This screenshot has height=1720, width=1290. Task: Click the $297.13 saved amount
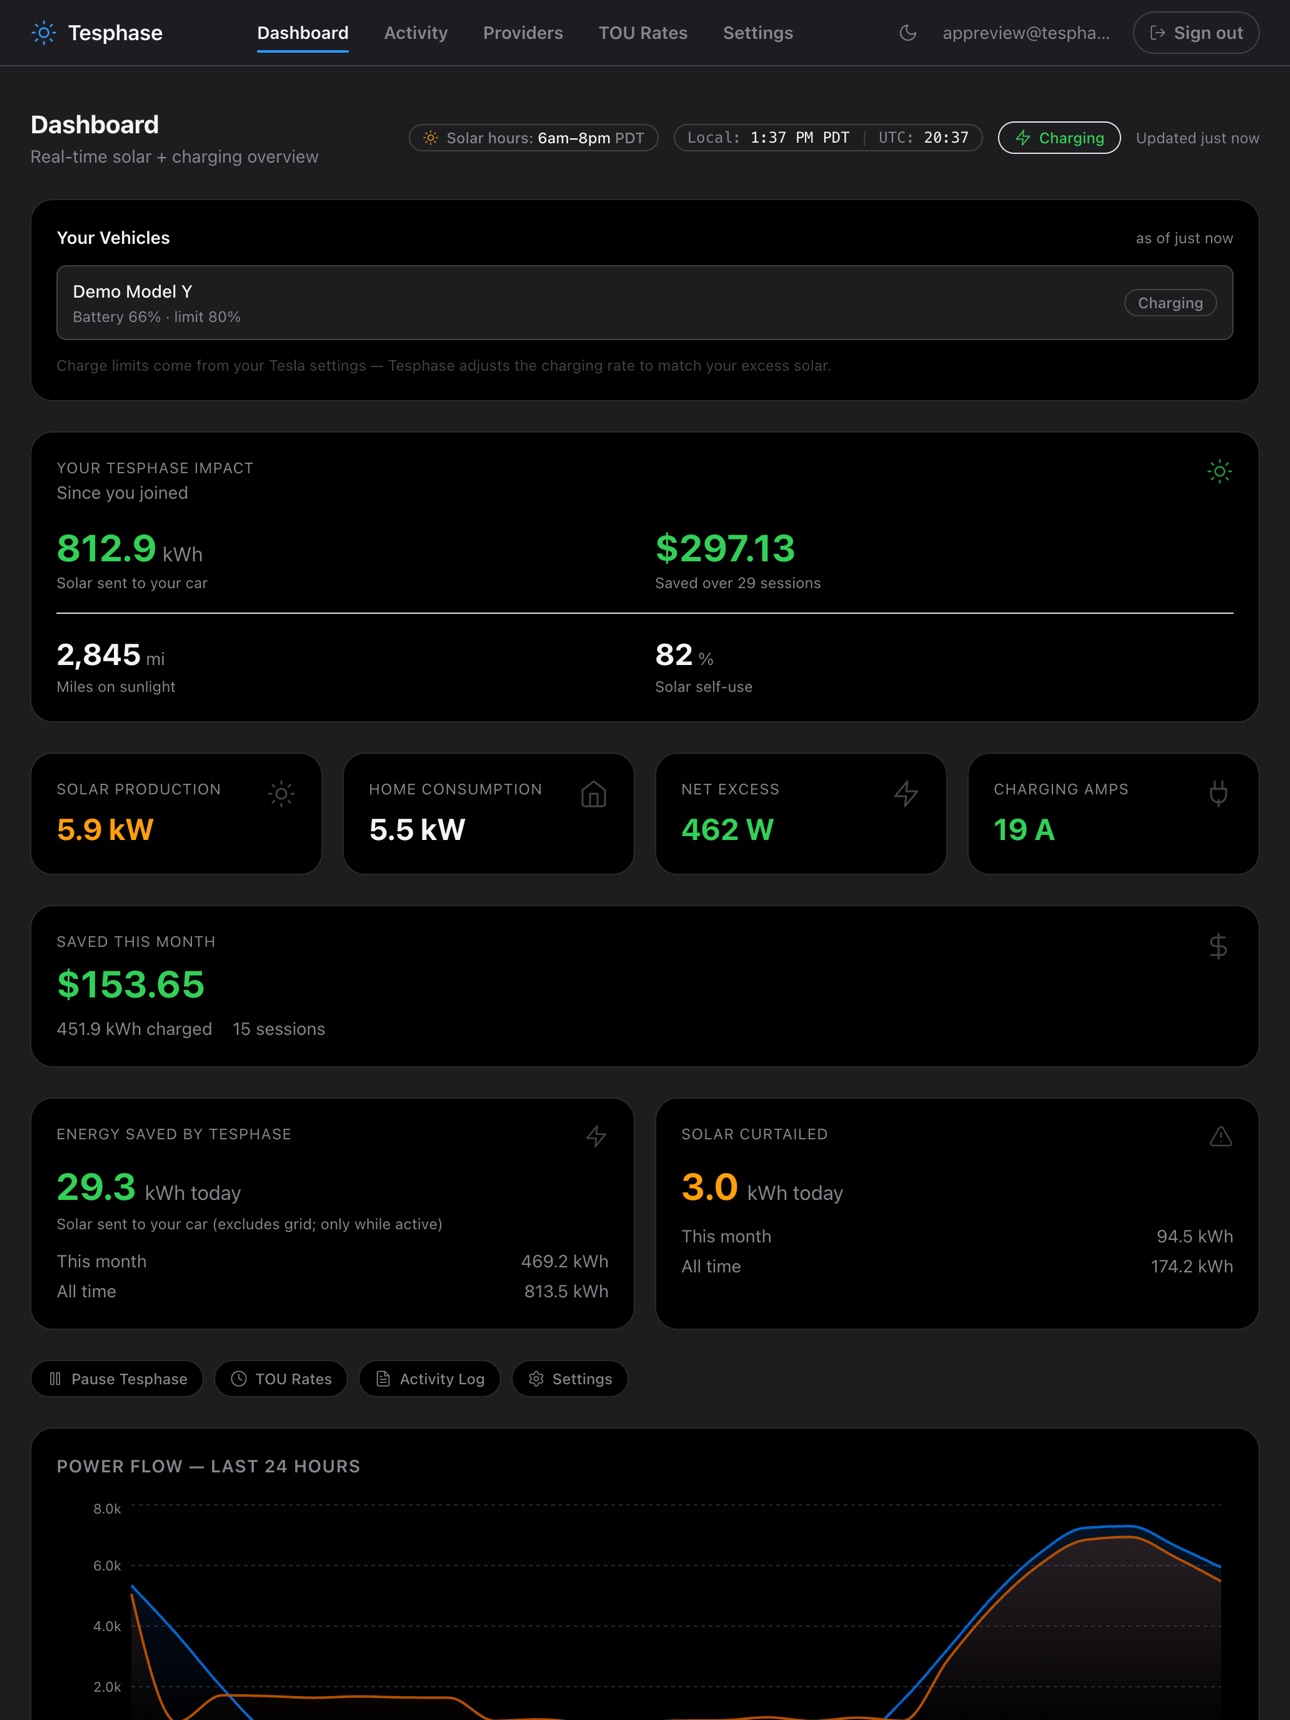(725, 549)
